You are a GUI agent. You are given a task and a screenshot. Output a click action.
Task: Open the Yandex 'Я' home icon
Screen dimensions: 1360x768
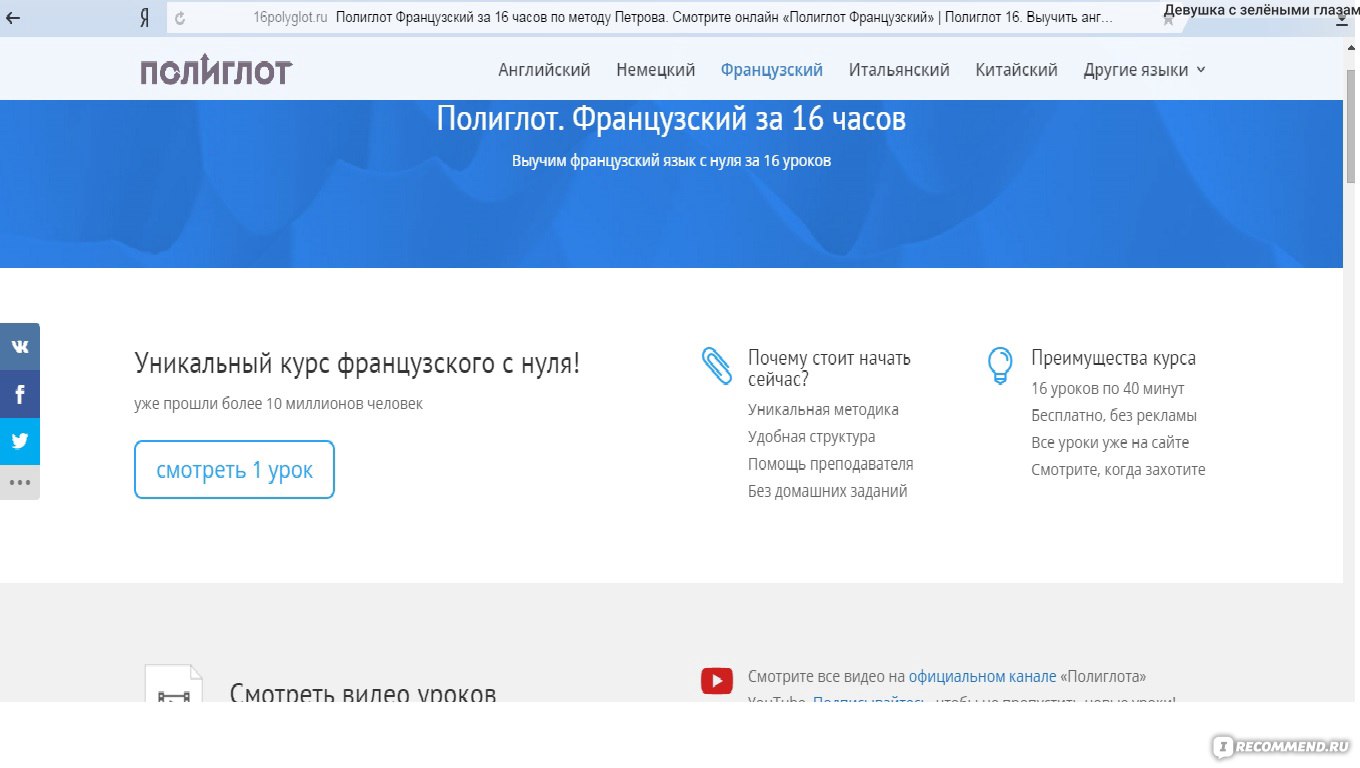coord(145,18)
